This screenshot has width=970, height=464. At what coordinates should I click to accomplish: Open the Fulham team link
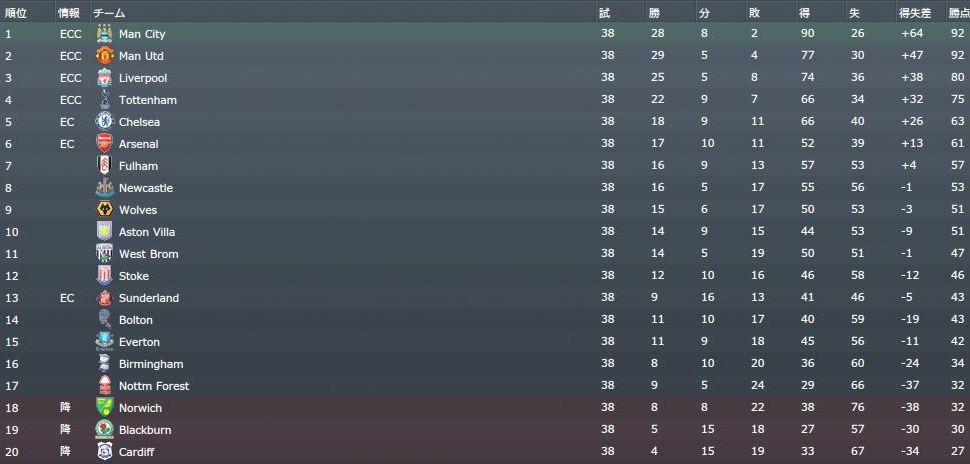(138, 166)
